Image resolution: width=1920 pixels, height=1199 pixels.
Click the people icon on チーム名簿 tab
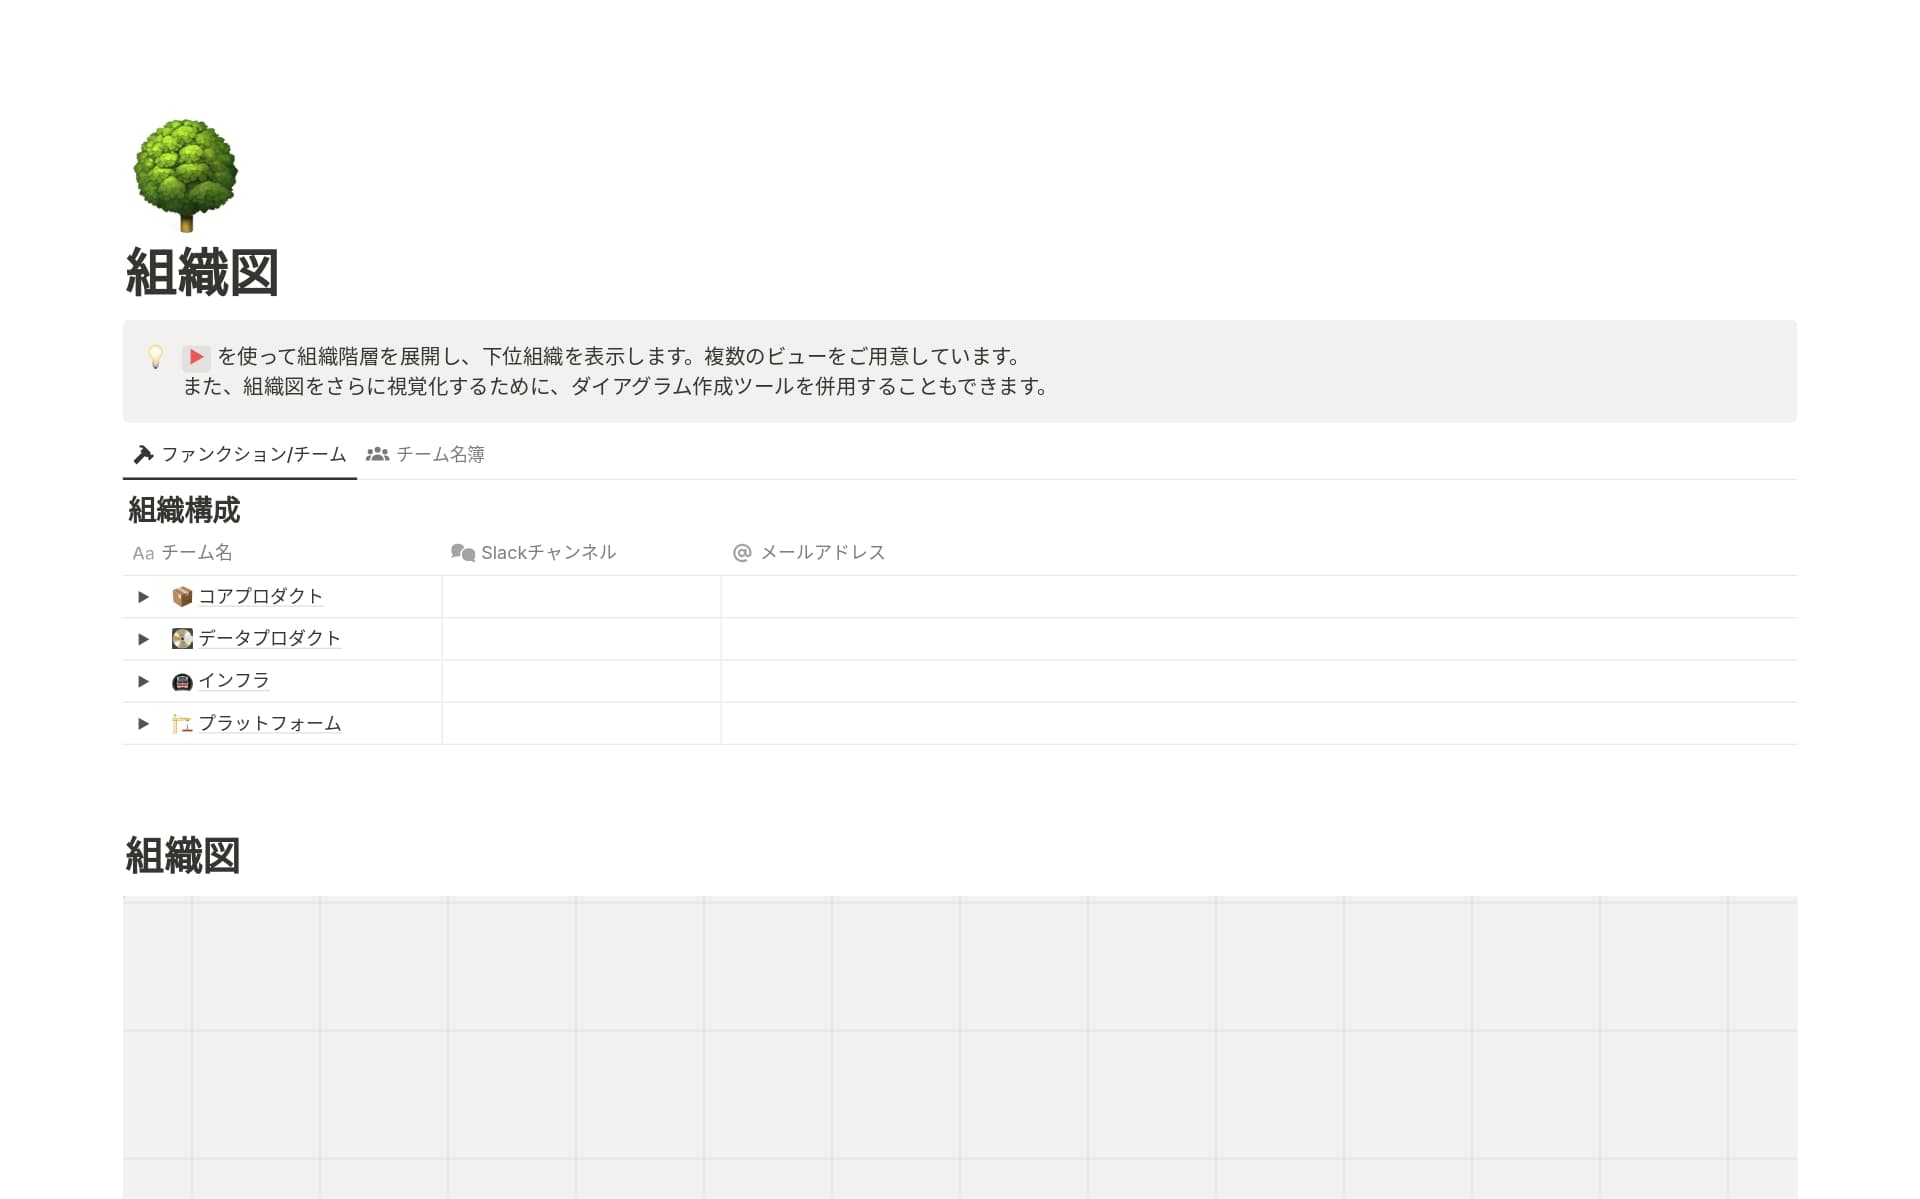tap(377, 454)
